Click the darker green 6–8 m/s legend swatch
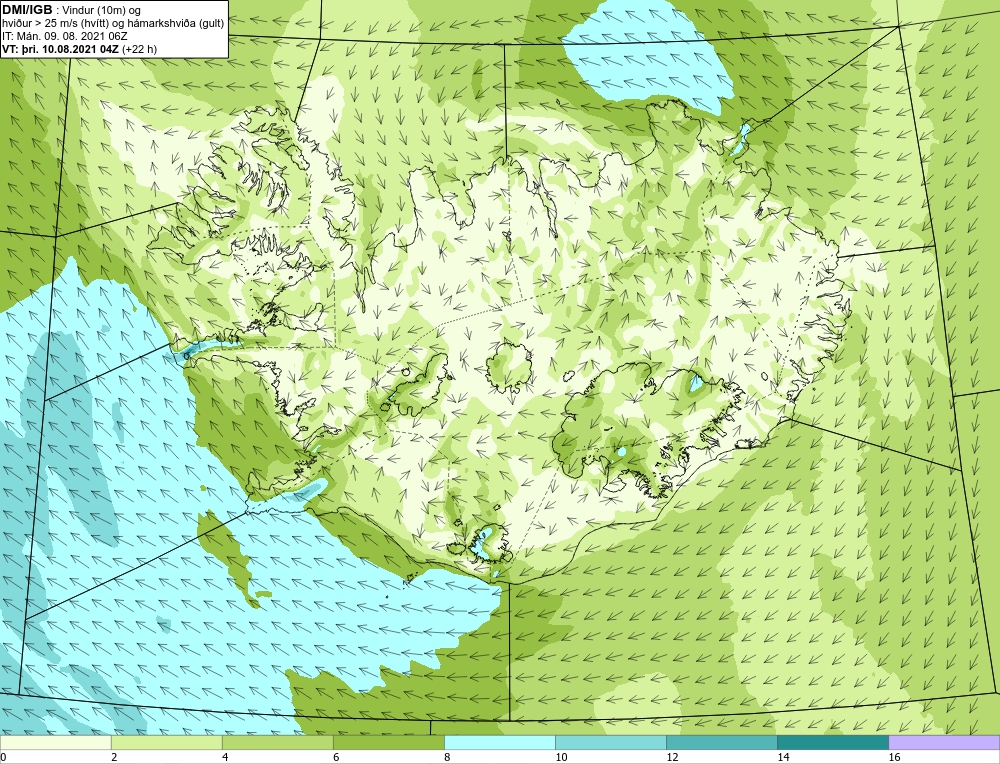 tap(388, 742)
